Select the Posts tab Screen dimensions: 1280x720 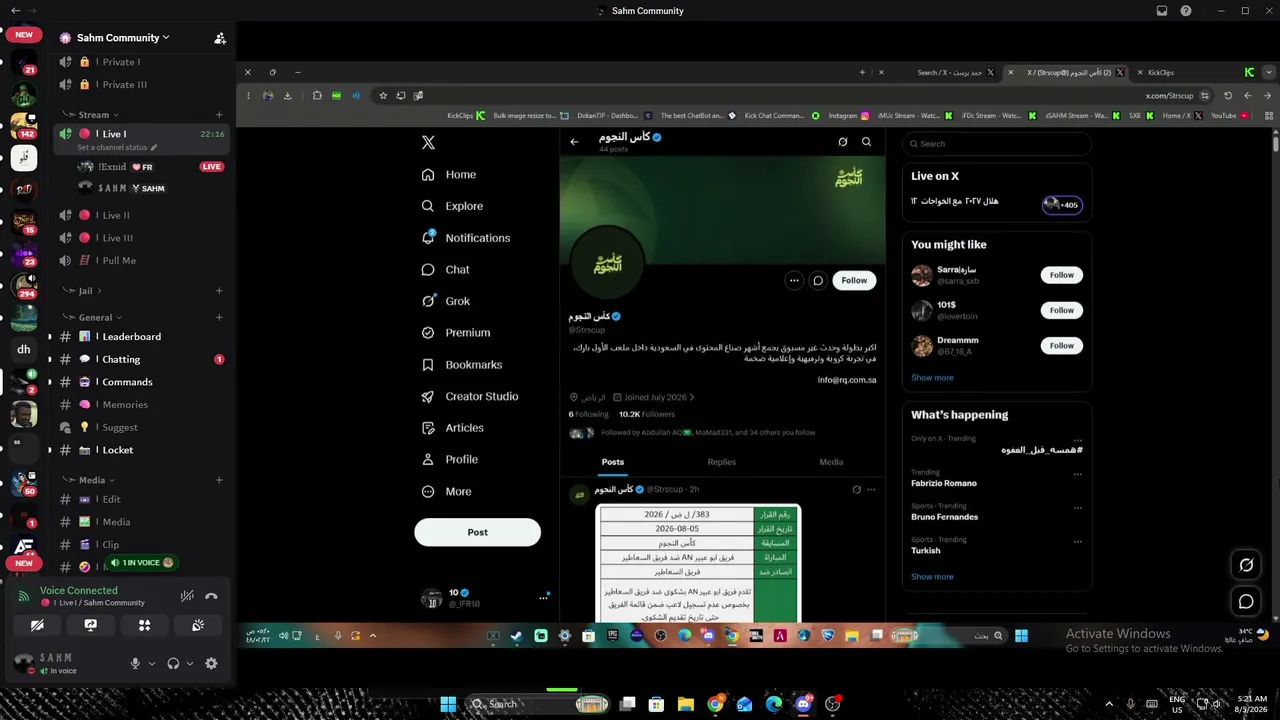[613, 462]
